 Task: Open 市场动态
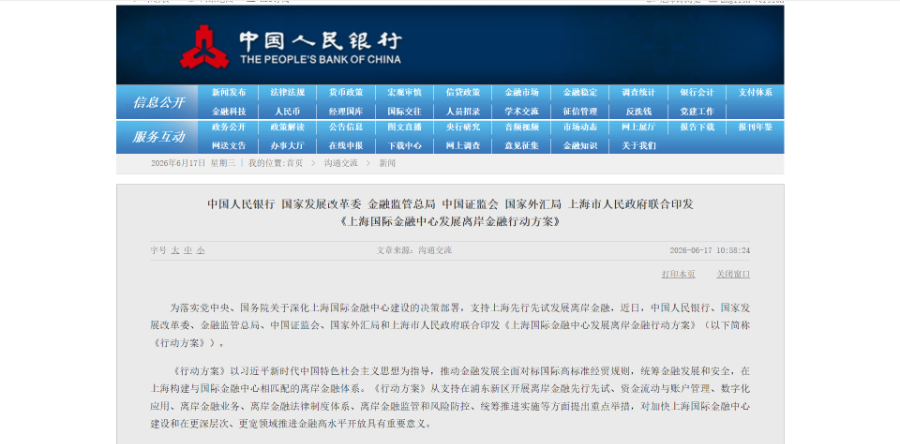coord(580,127)
